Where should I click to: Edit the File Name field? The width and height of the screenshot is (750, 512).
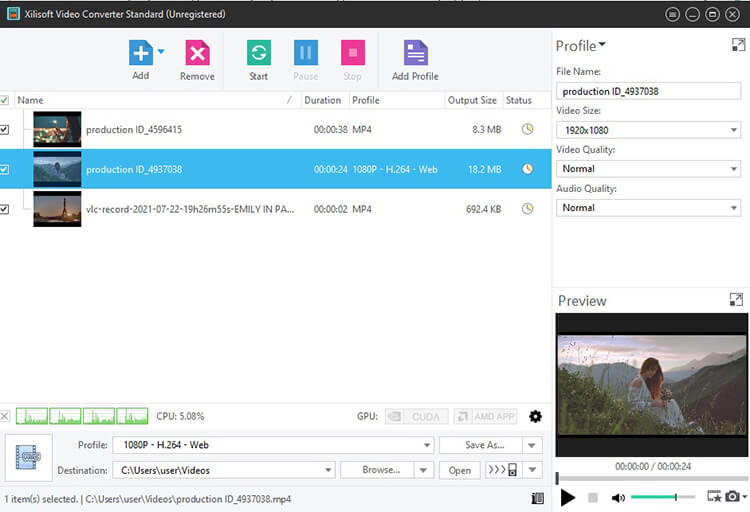(648, 91)
